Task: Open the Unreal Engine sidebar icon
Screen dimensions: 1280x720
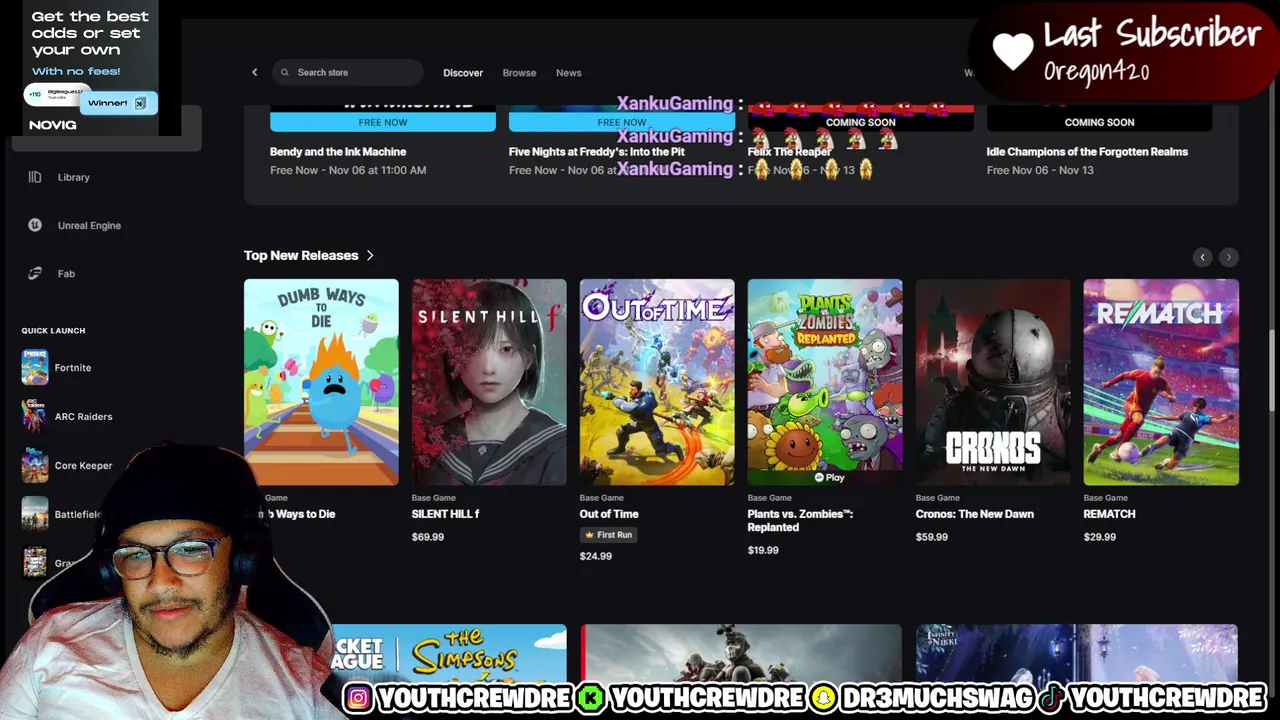Action: 35,225
